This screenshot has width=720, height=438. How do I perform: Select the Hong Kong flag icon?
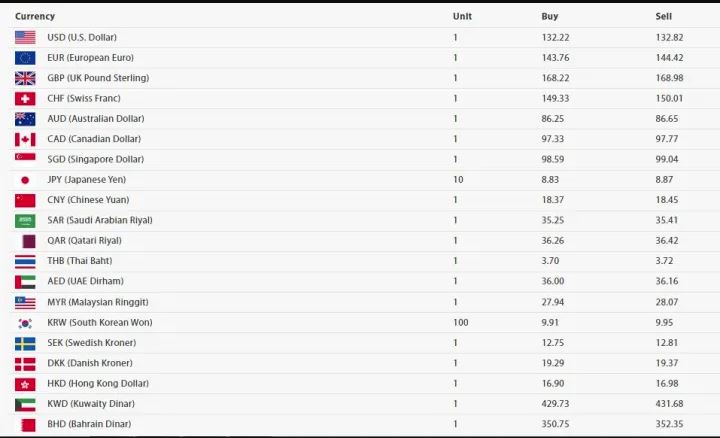25,384
